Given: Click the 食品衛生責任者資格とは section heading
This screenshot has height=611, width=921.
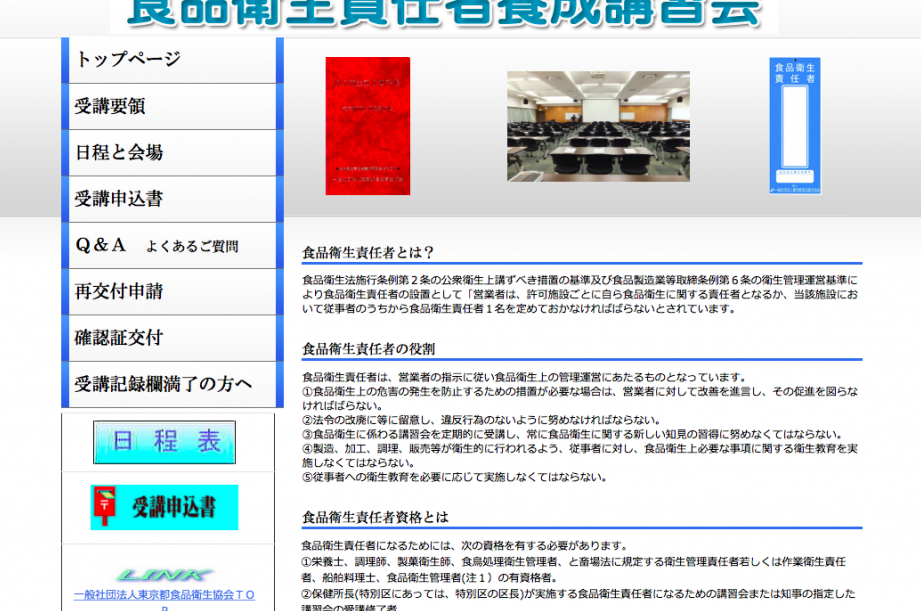Looking at the screenshot, I should pyautogui.click(x=375, y=517).
